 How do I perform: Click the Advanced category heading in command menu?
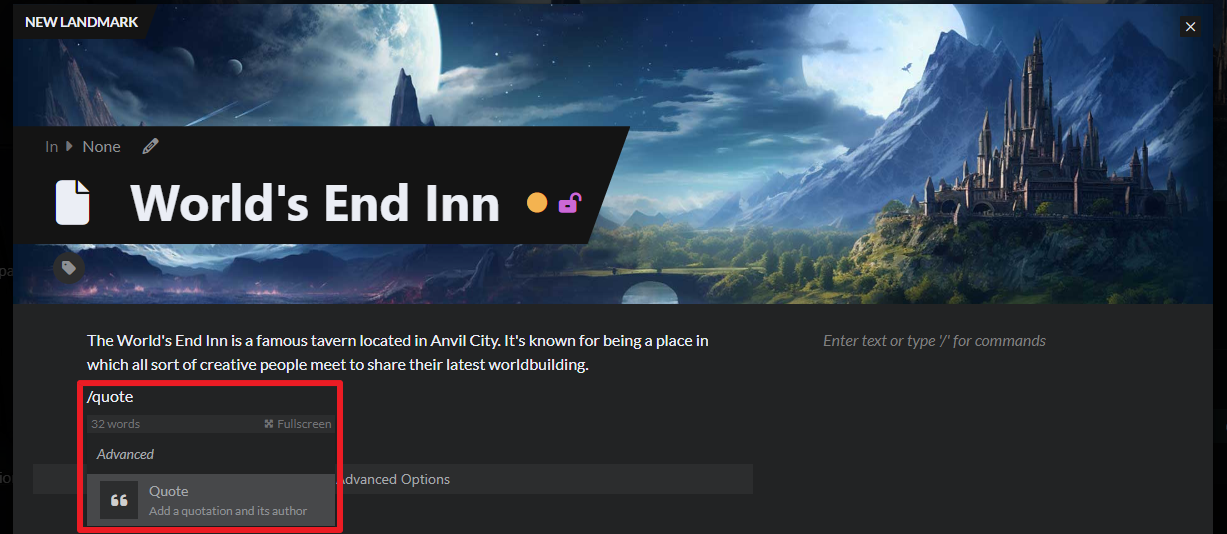125,454
